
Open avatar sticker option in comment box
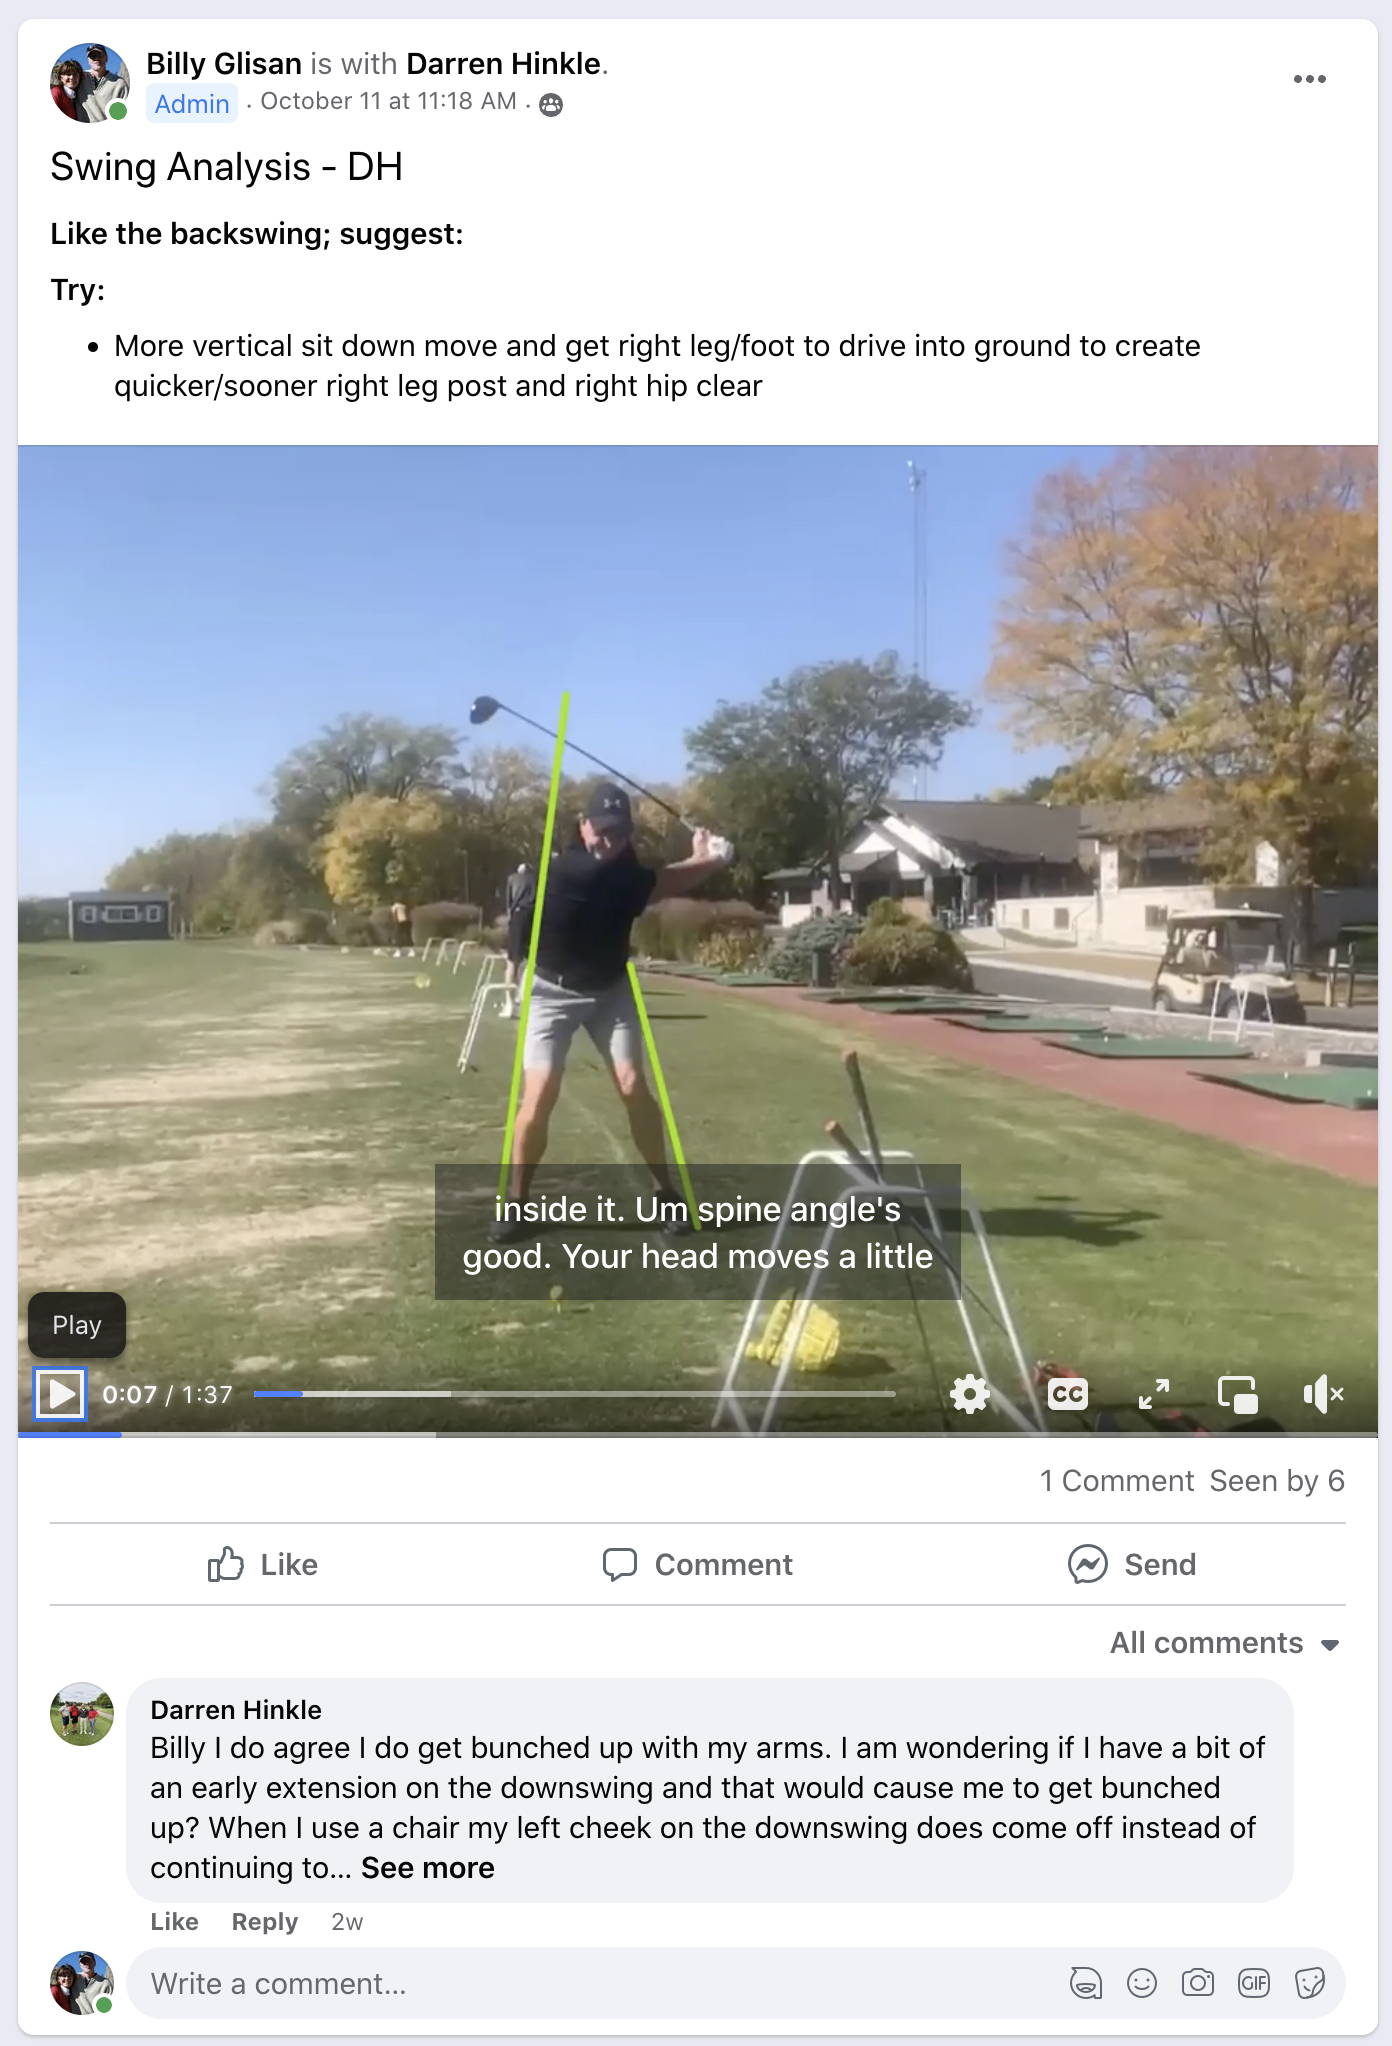(x=1085, y=1983)
